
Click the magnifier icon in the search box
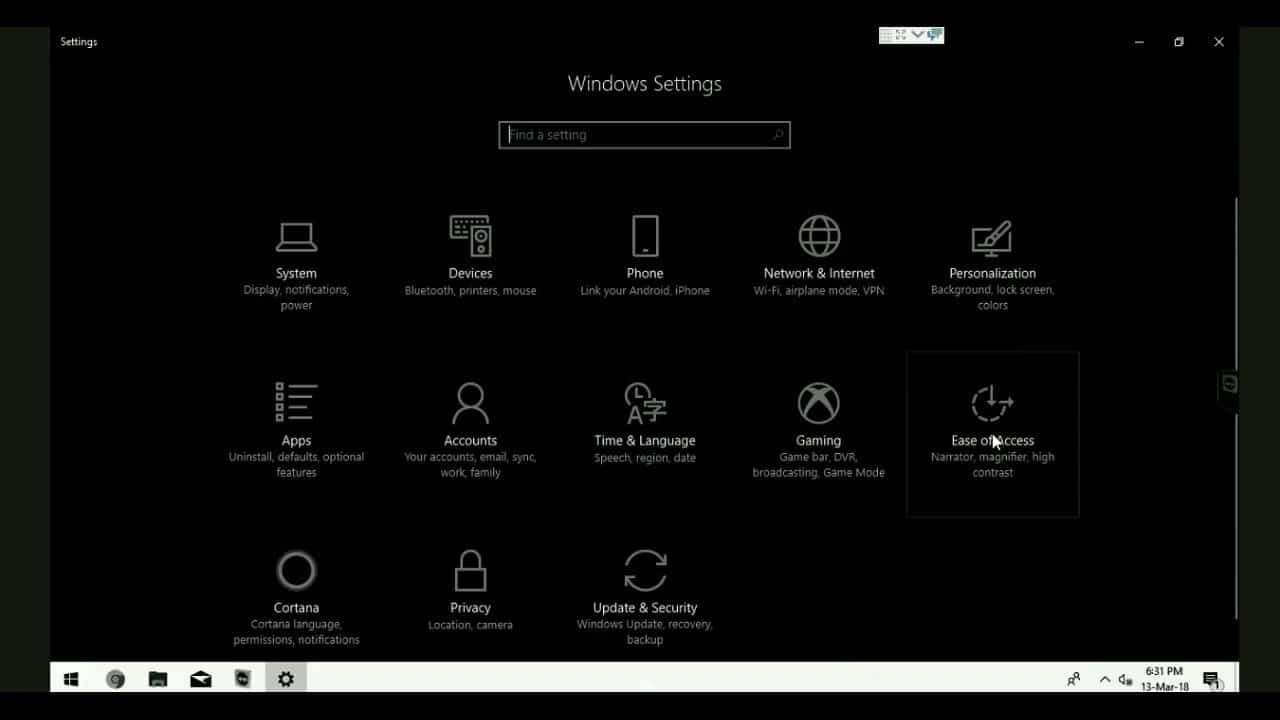coord(777,135)
